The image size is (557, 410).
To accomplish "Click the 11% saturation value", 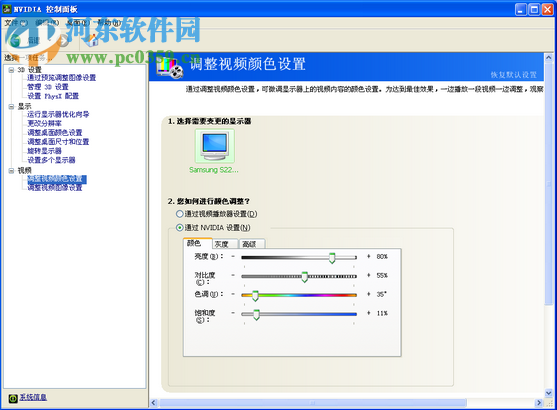I will pos(382,313).
